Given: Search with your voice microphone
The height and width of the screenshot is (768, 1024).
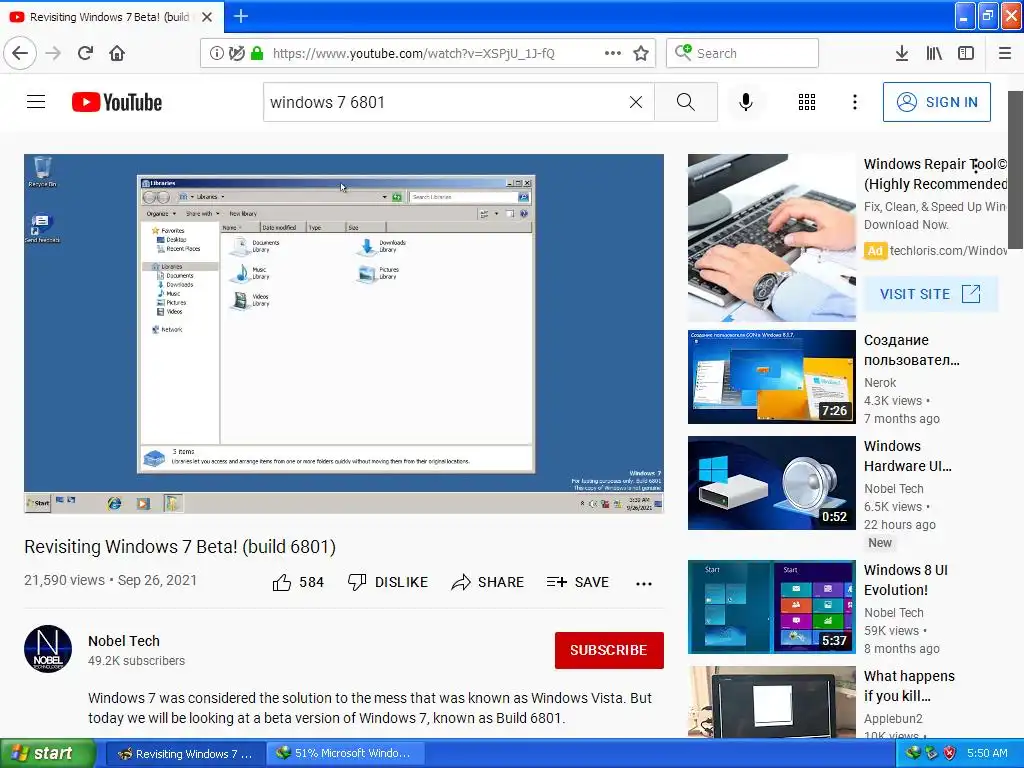Looking at the screenshot, I should [746, 102].
